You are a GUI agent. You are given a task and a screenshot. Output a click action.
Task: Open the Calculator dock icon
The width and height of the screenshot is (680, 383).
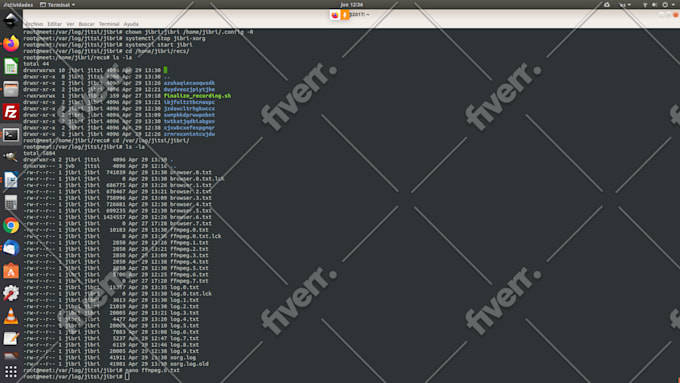pos(11,203)
